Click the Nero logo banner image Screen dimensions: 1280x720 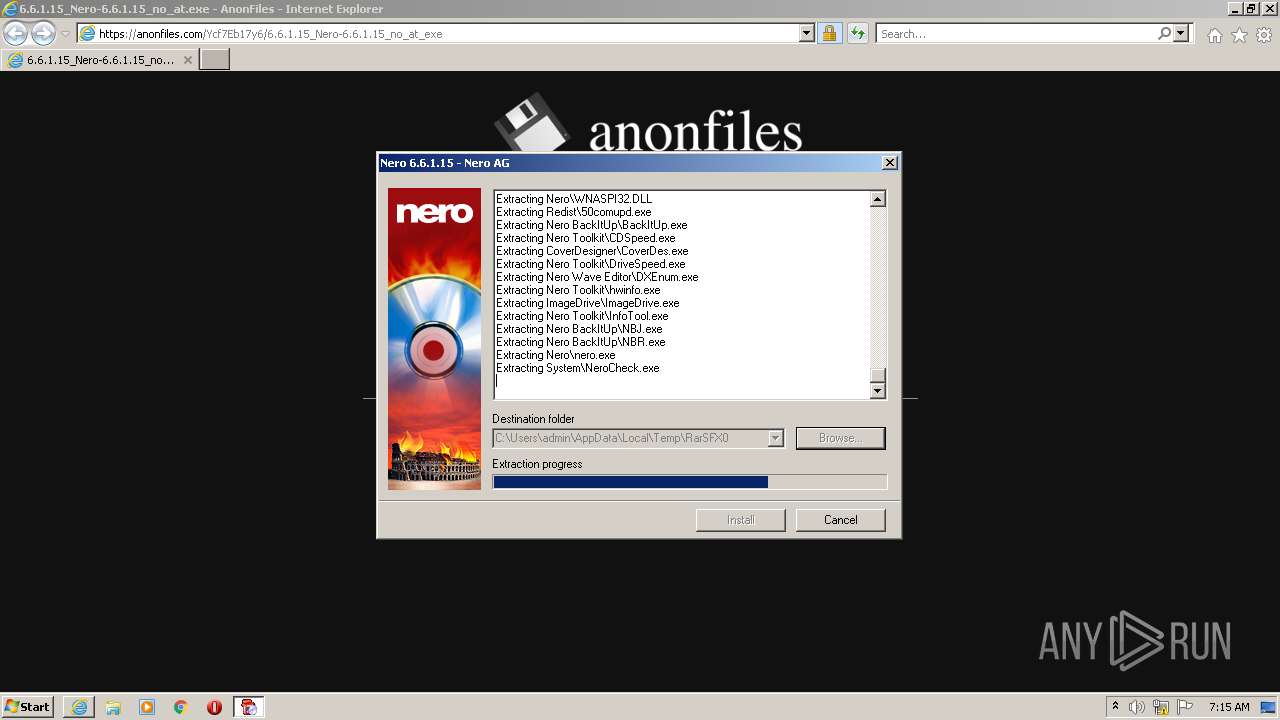click(434, 338)
